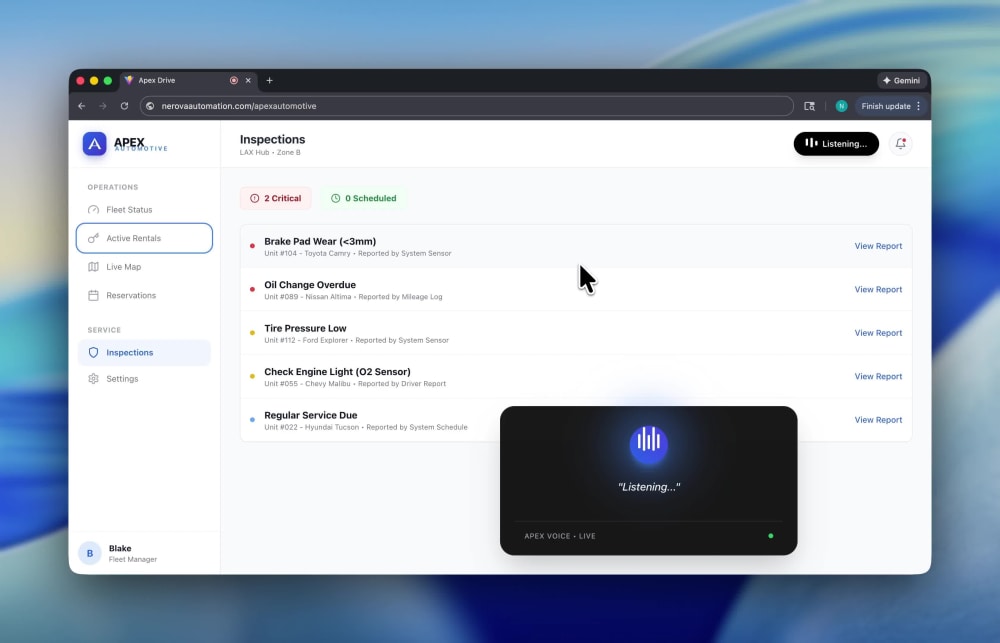Click the Apex Automotive logo
This screenshot has height=643, width=1000.
(x=94, y=144)
